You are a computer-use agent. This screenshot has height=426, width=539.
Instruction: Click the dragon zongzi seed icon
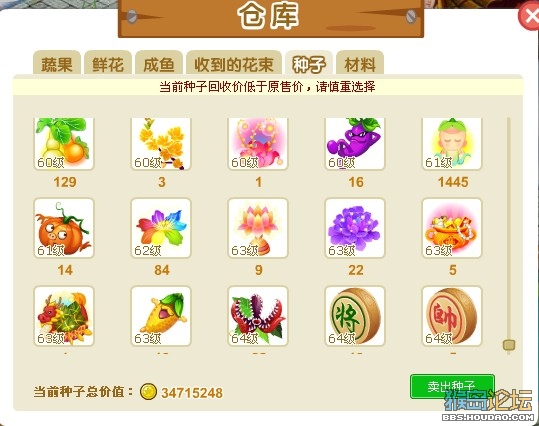pos(64,316)
